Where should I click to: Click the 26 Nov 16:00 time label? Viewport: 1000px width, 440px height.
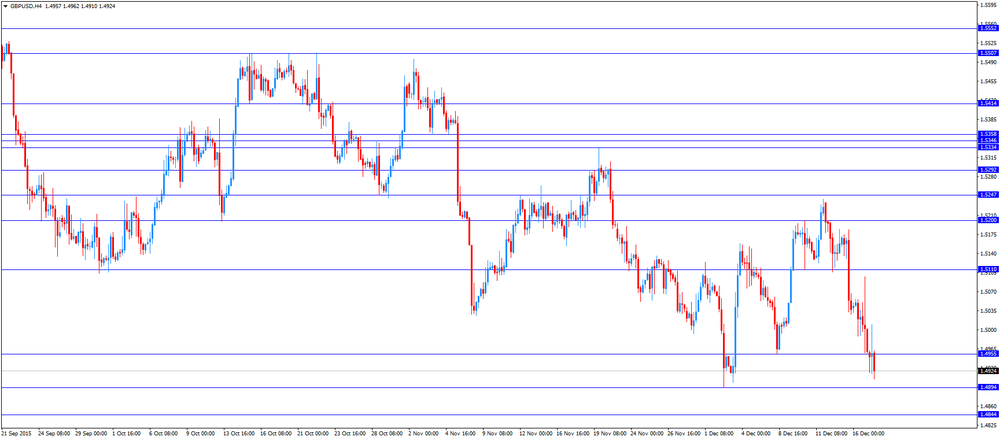pos(683,435)
